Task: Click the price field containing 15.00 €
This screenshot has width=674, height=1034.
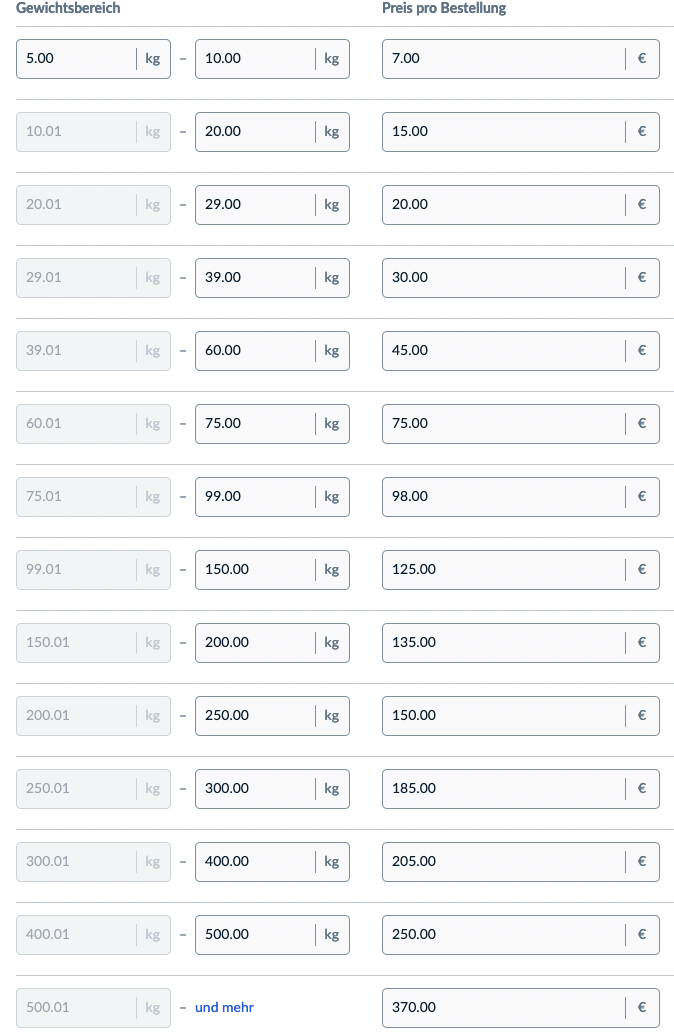Action: (503, 131)
